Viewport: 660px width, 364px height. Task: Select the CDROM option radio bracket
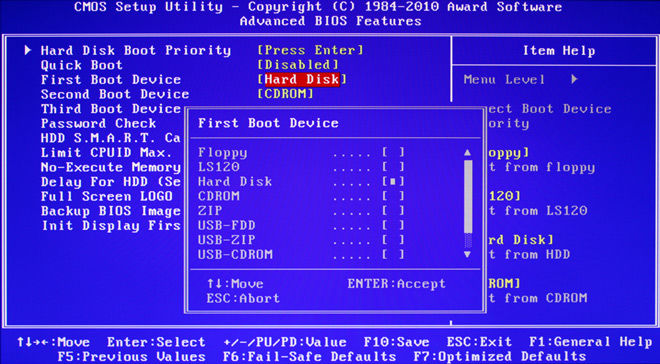[x=393, y=196]
